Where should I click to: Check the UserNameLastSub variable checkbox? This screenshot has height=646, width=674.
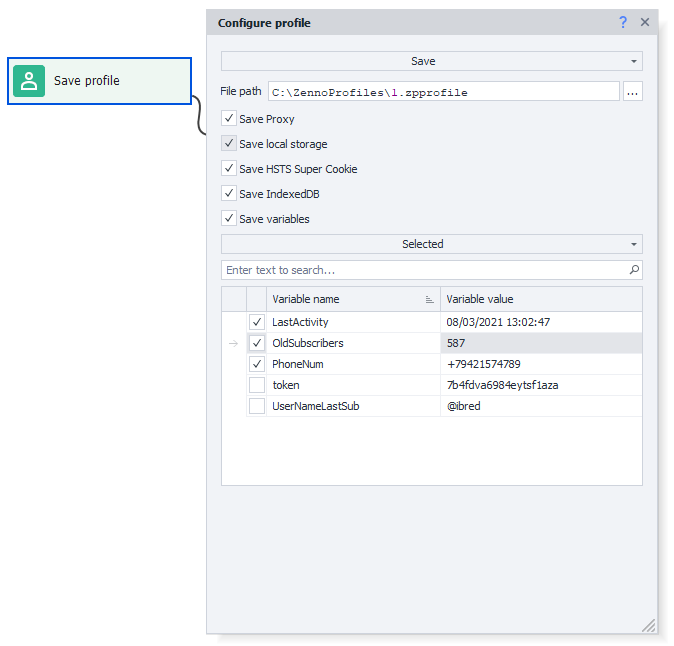pos(257,406)
